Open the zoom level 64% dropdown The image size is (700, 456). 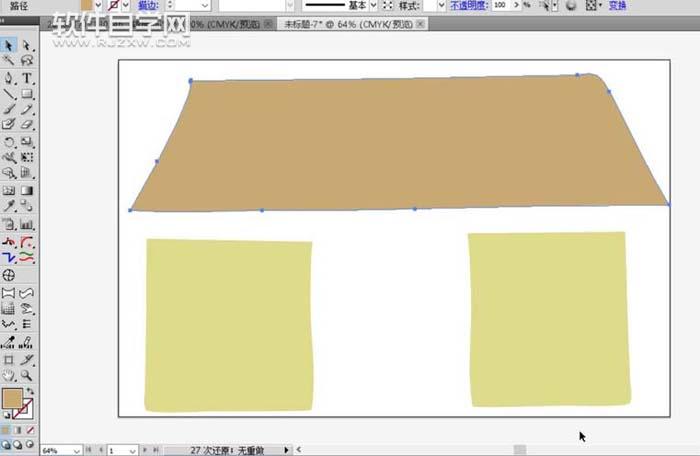coord(76,451)
